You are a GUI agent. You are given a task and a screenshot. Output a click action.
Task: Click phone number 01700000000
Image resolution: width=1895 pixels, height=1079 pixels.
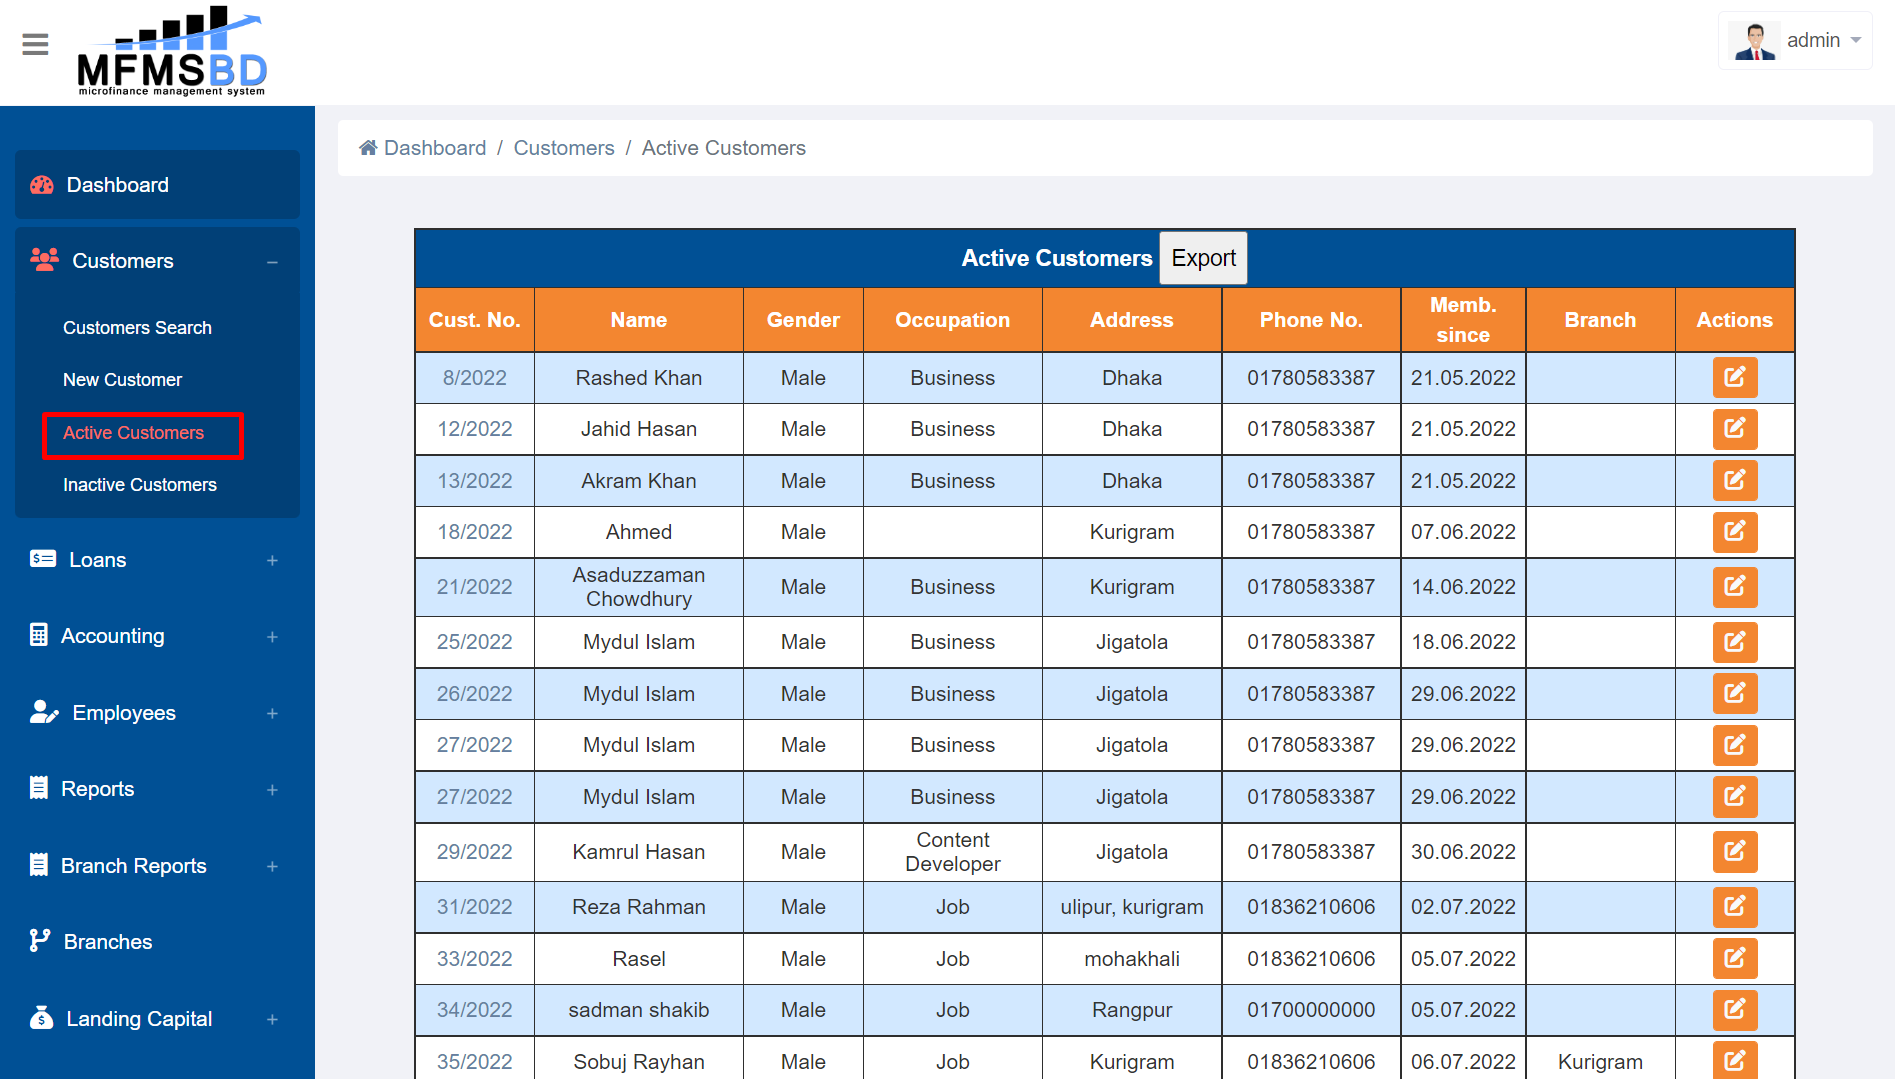point(1311,1010)
